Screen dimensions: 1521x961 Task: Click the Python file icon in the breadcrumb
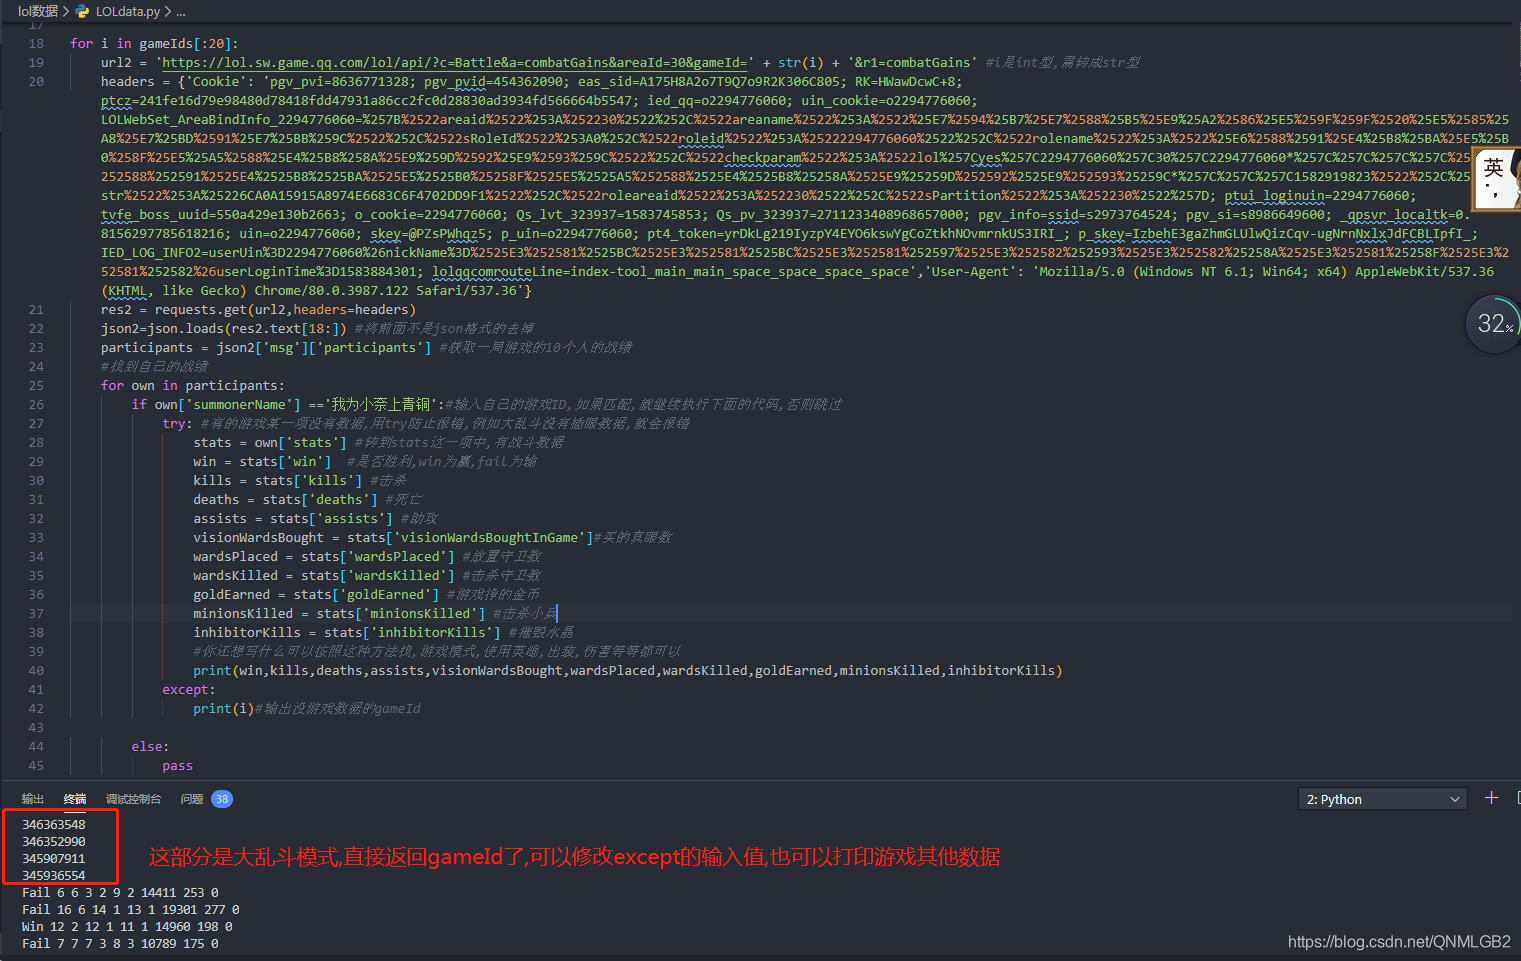pos(83,11)
